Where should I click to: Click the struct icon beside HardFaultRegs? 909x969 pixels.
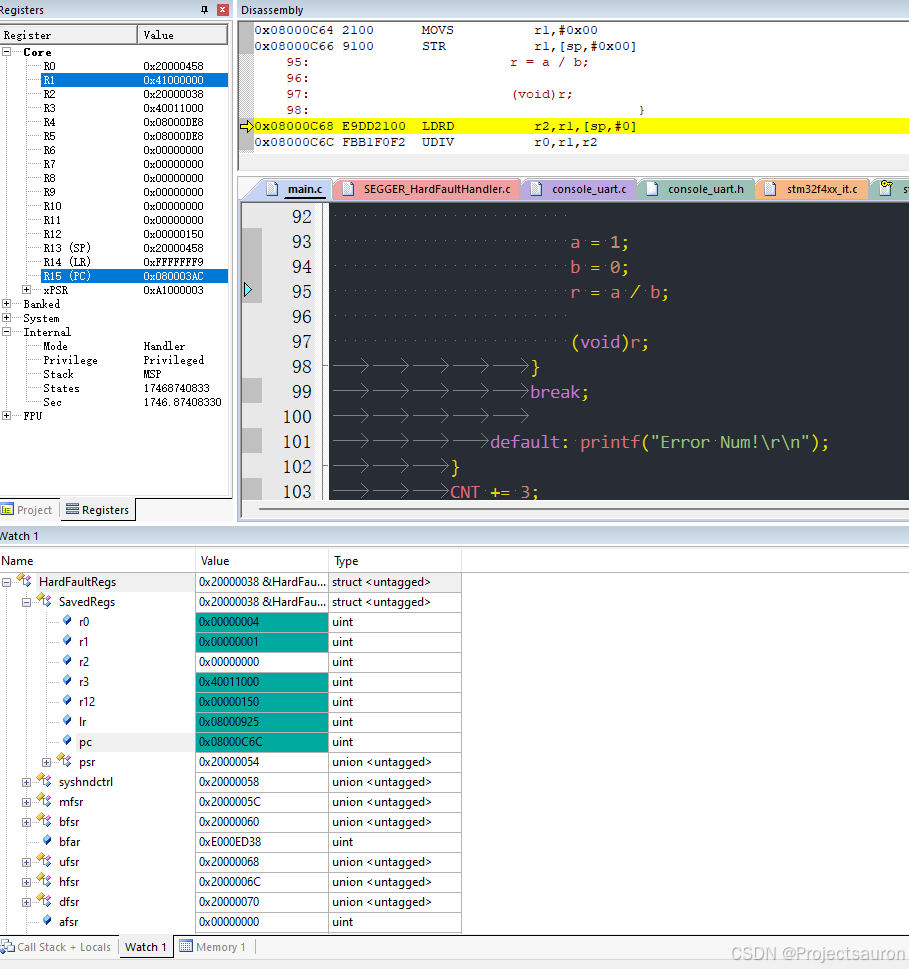[25, 582]
